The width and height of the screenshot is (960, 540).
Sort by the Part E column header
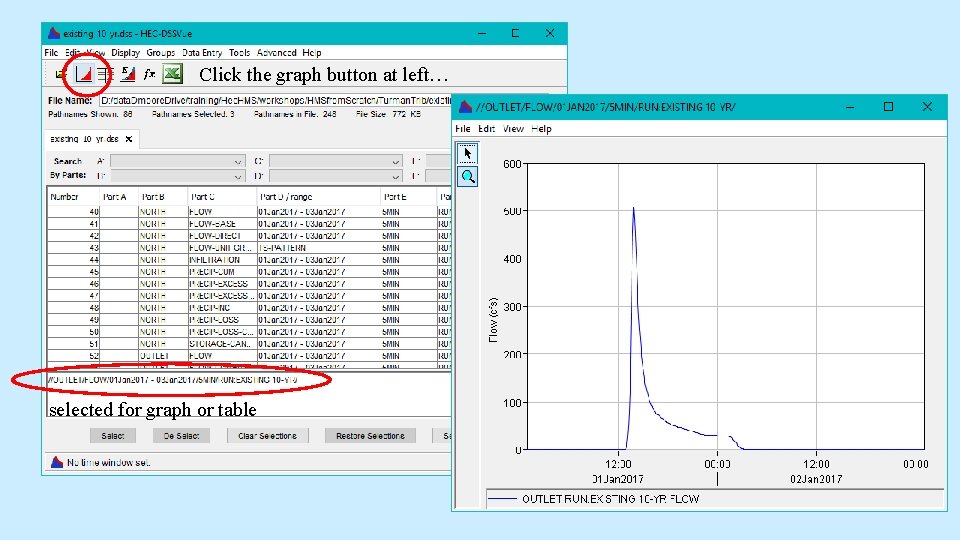[x=410, y=197]
